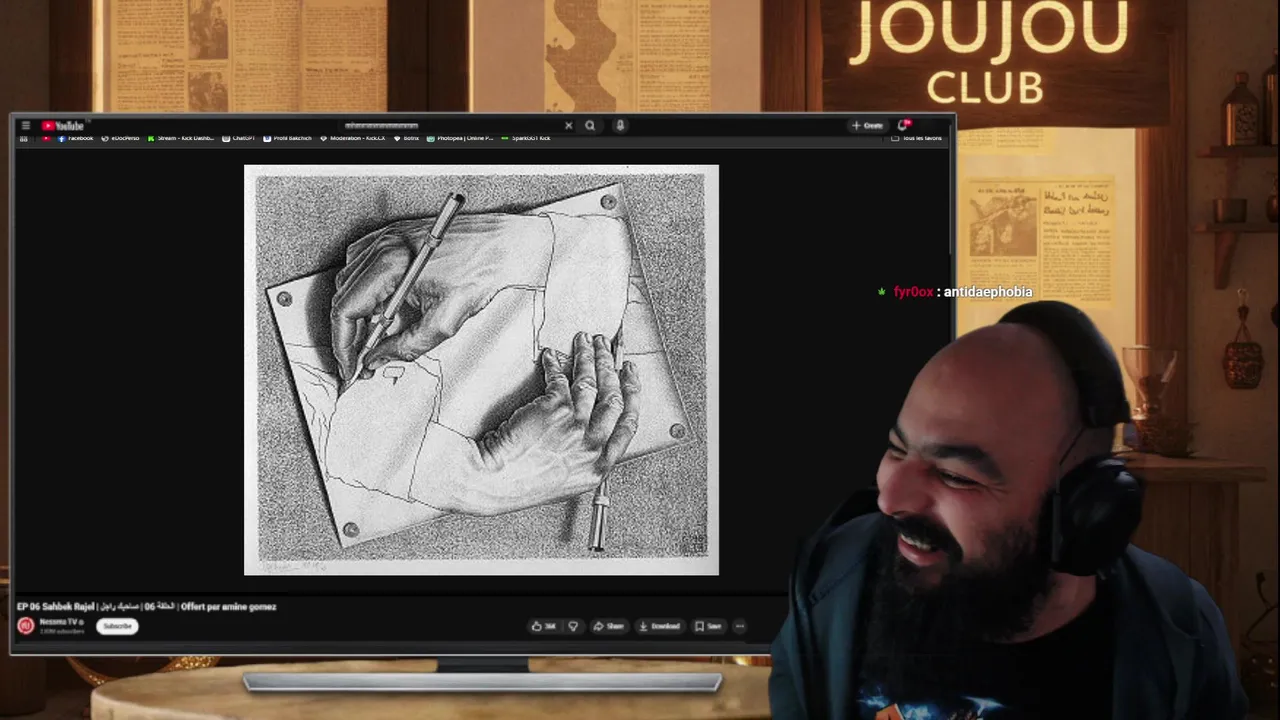Open the ChatGPT bookmark
The height and width of the screenshot is (720, 1280).
click(239, 138)
